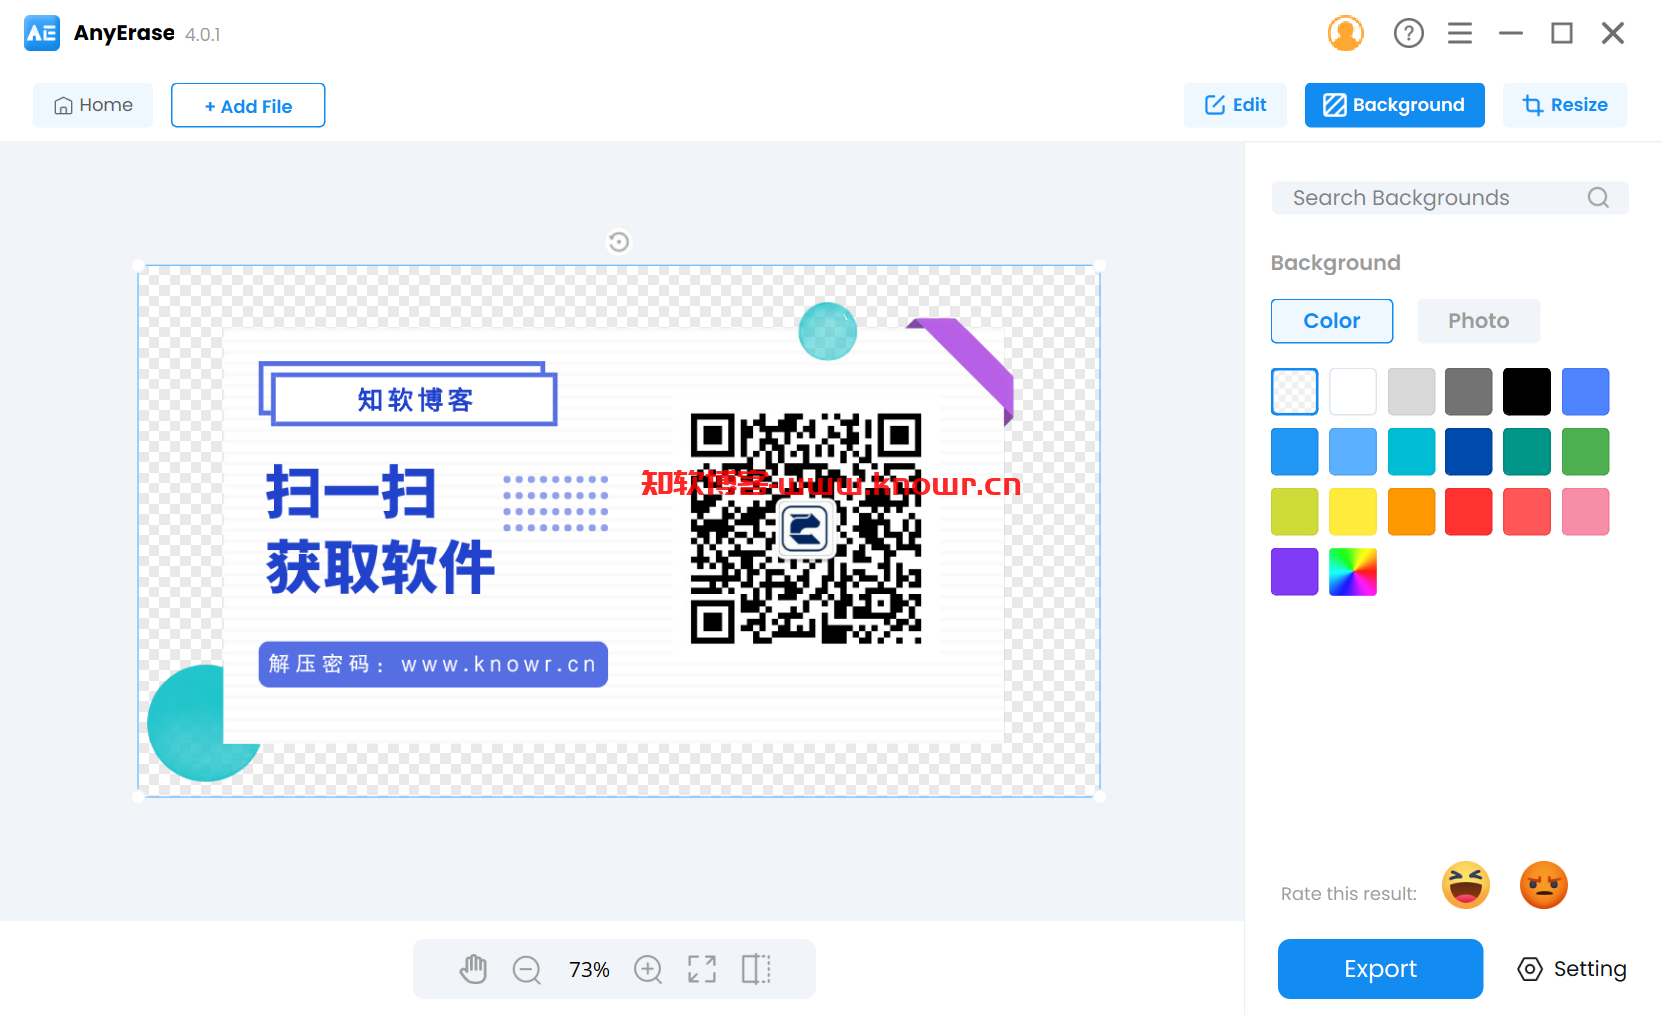Viewport: 1662px width, 1015px height.
Task: Click the top-right corner handle of image
Action: coord(1100,265)
